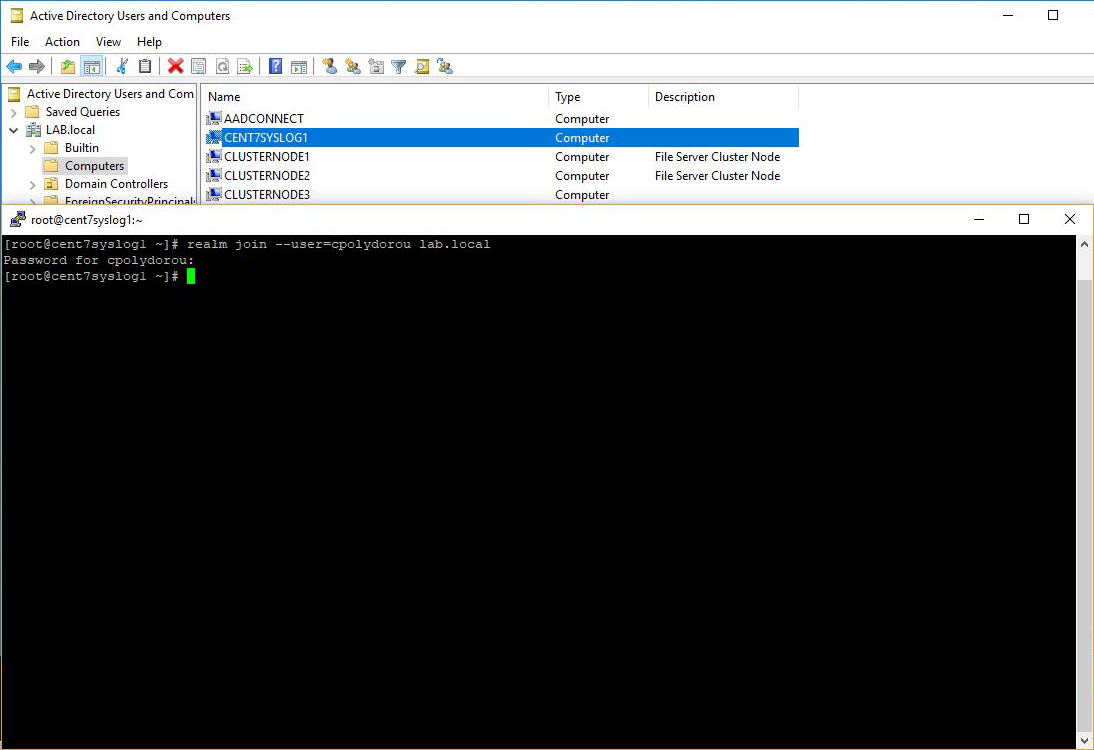Open the Properties dialog toolbar icon
The width and height of the screenshot is (1094, 750).
198,66
